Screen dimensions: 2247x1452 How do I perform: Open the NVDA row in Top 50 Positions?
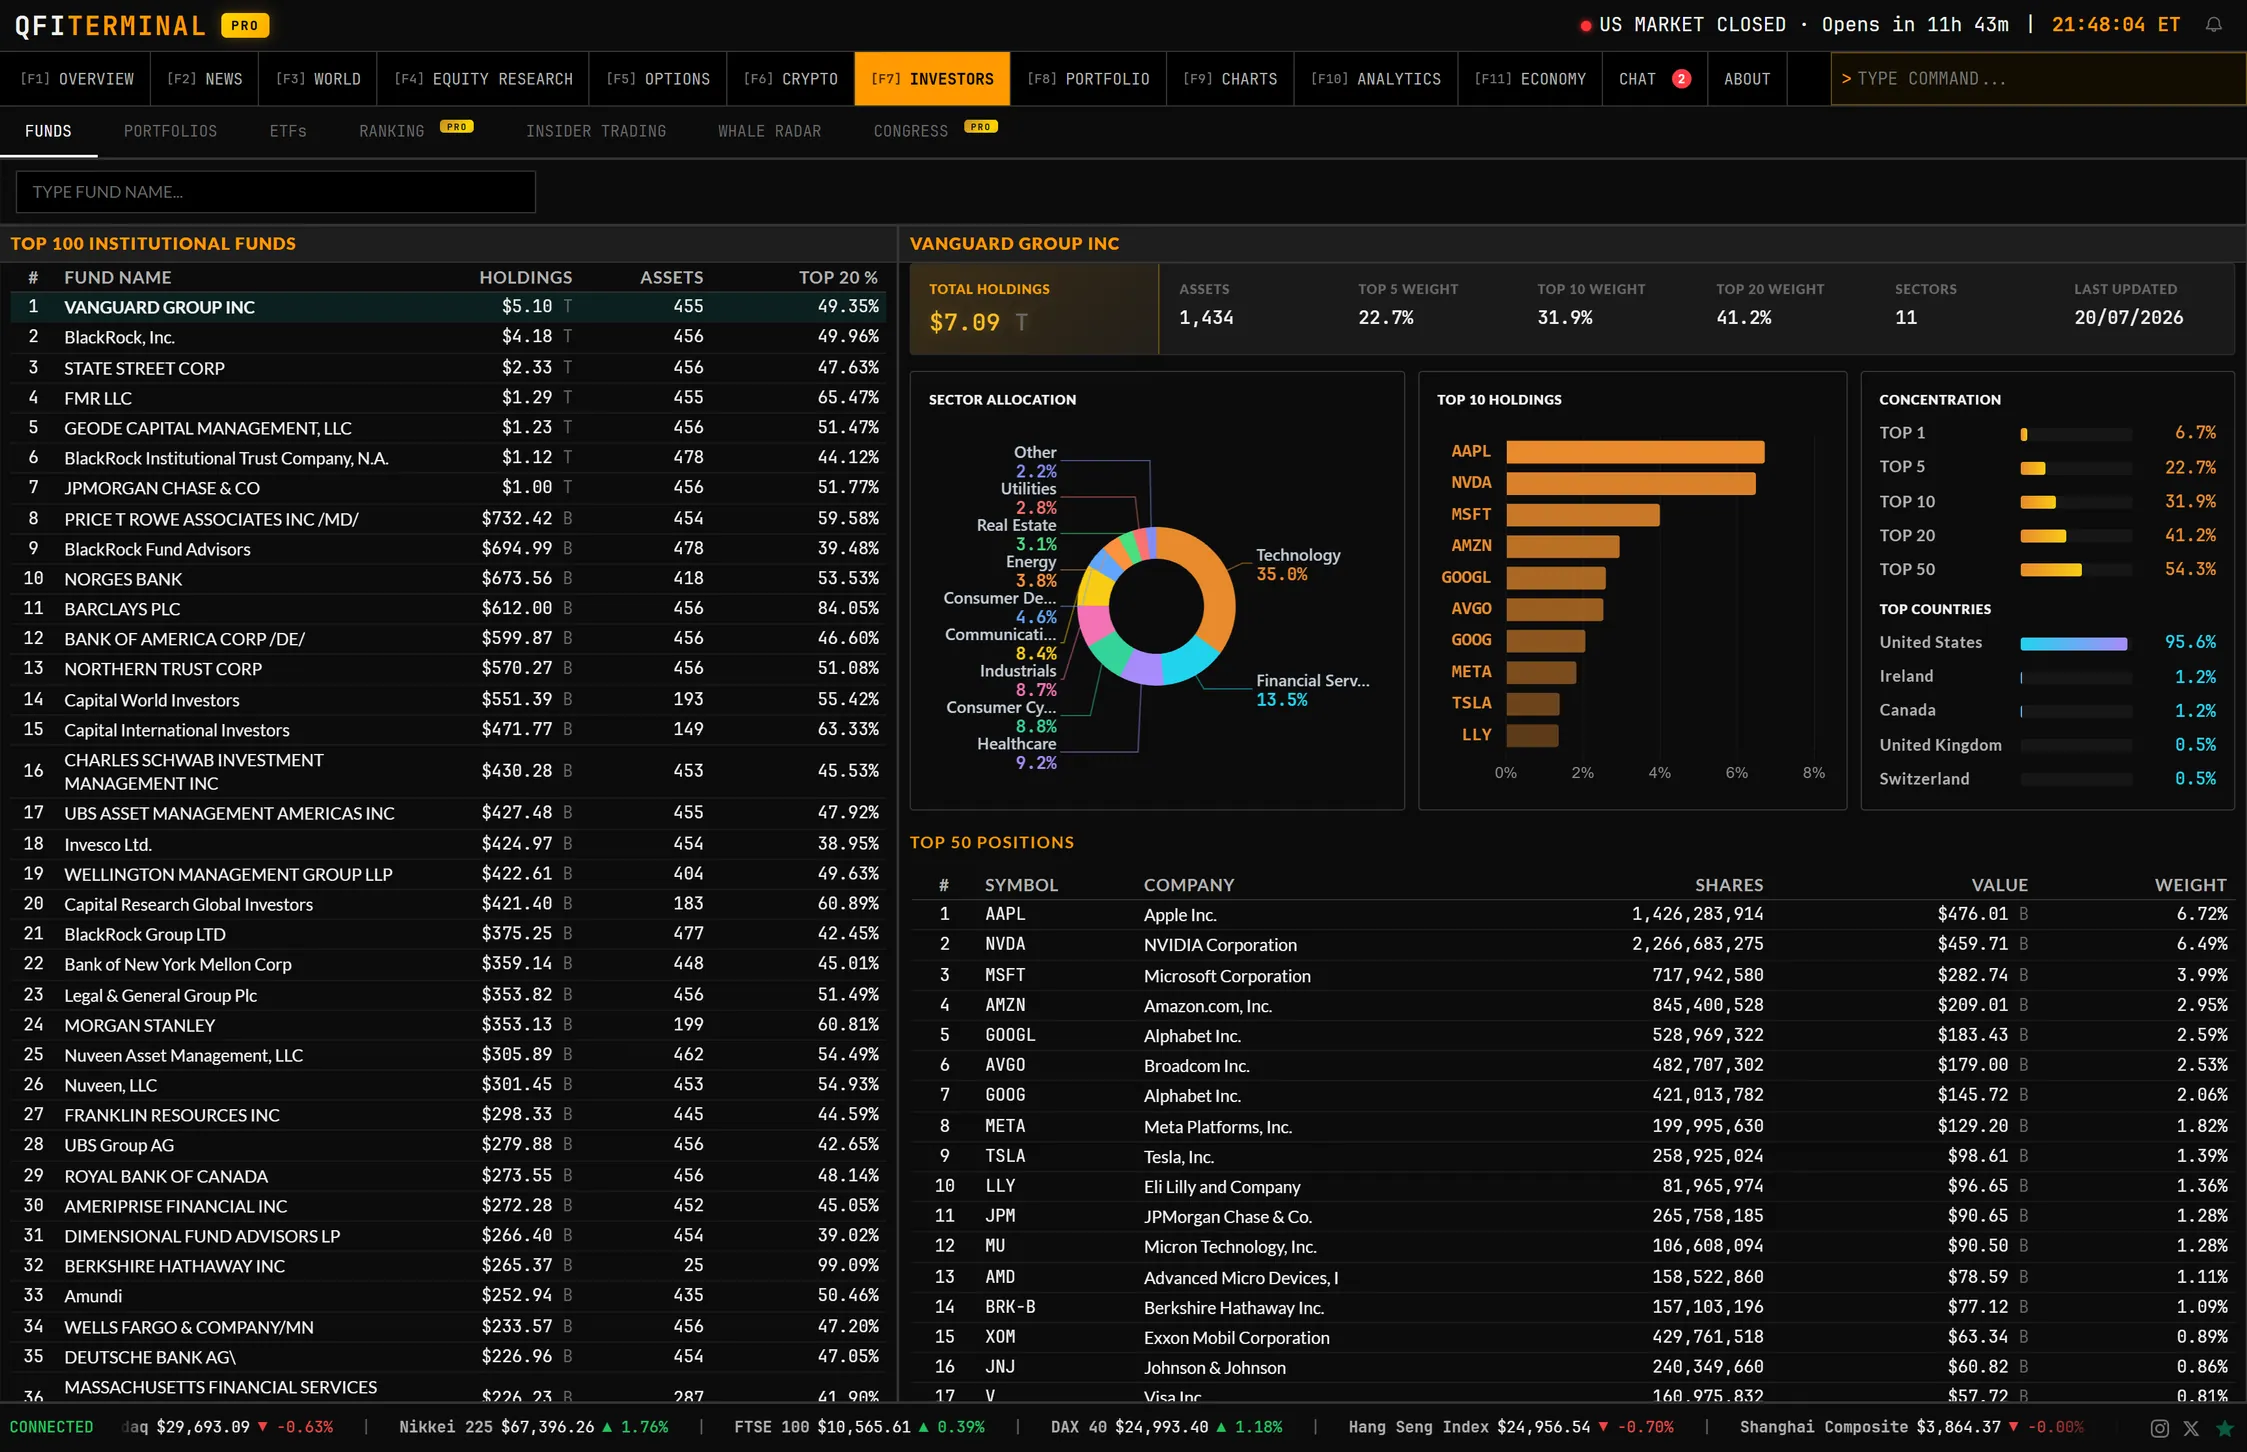(x=1571, y=945)
